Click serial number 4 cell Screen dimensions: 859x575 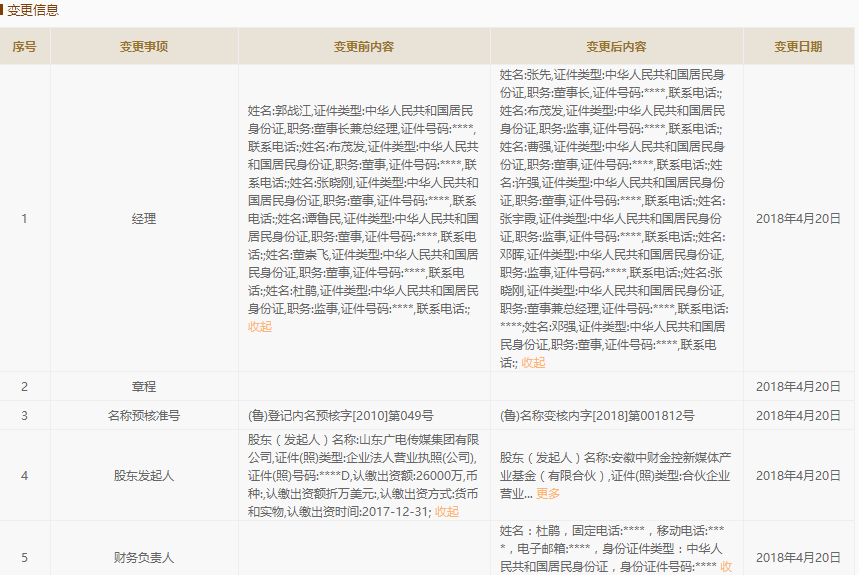coord(25,475)
